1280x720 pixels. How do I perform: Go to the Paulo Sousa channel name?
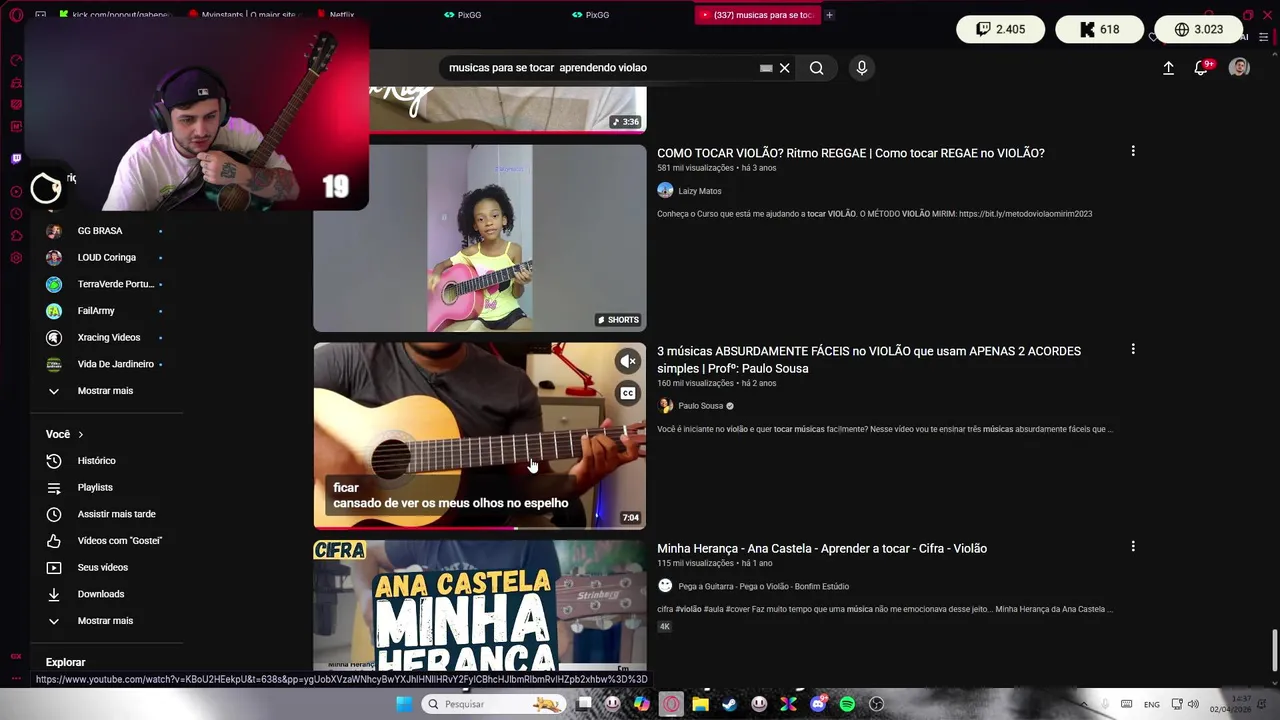click(x=700, y=406)
